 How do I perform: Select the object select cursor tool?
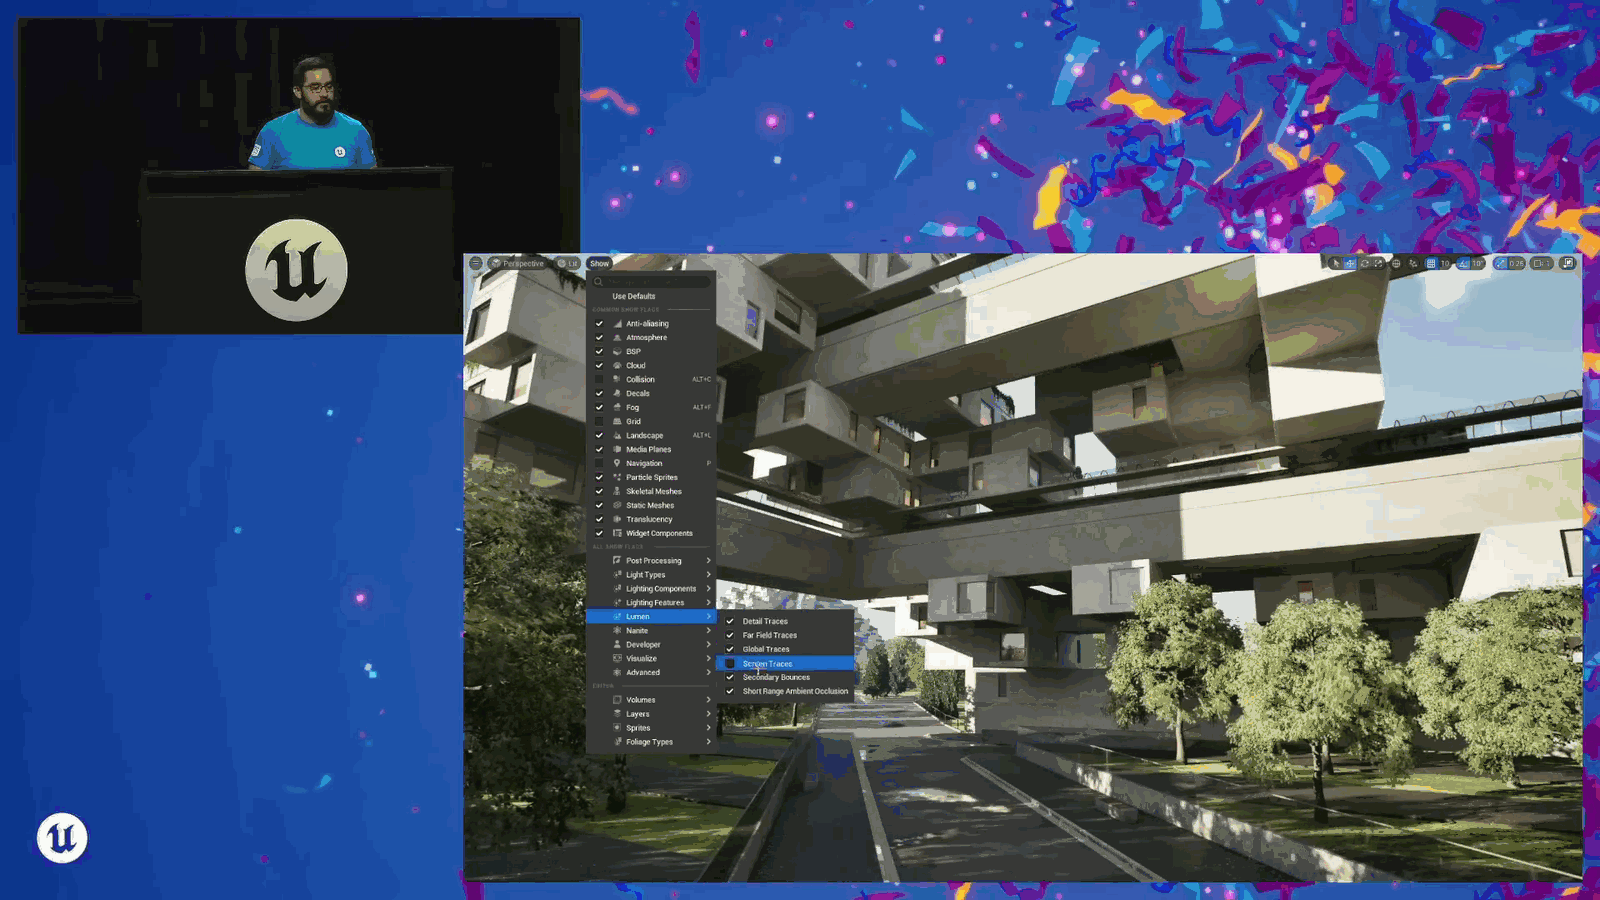click(1335, 263)
